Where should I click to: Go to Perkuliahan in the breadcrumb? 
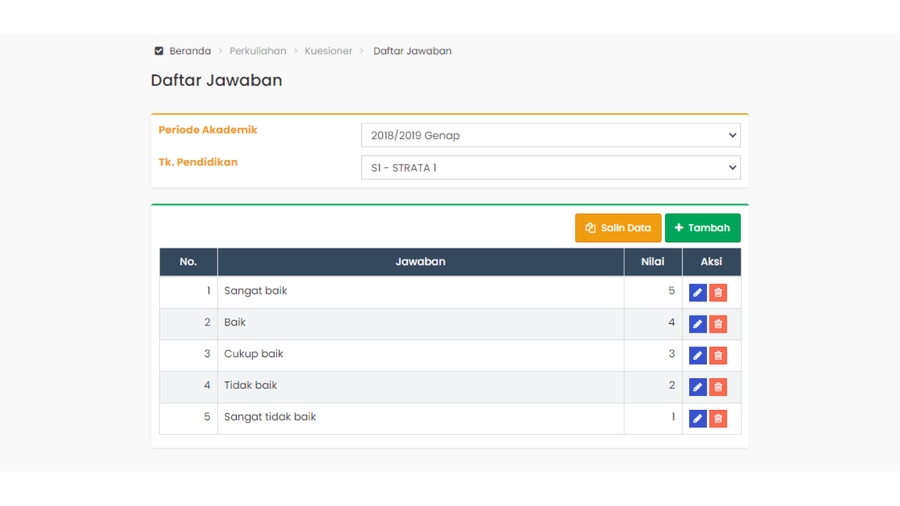click(x=257, y=51)
